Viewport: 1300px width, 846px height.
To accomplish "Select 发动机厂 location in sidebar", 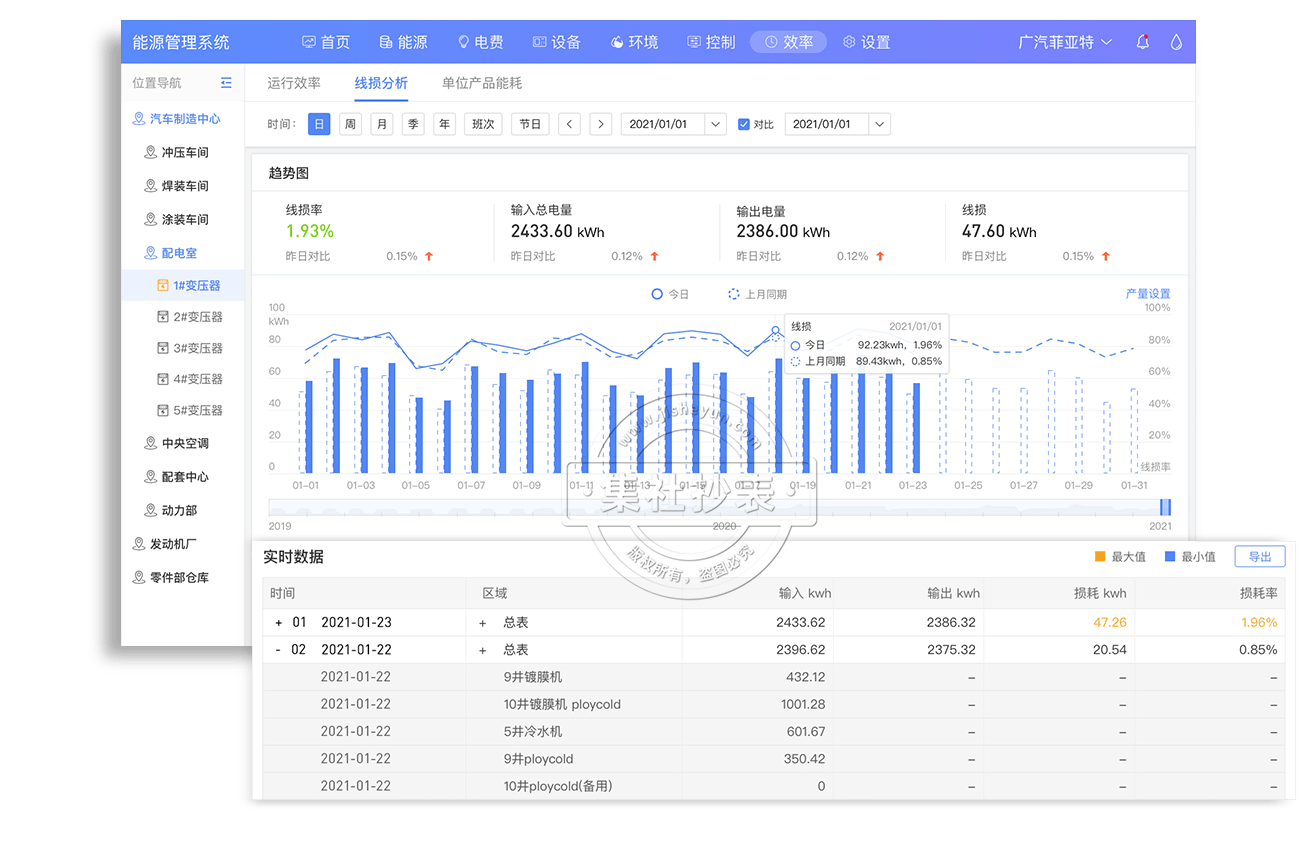I will [x=172, y=544].
